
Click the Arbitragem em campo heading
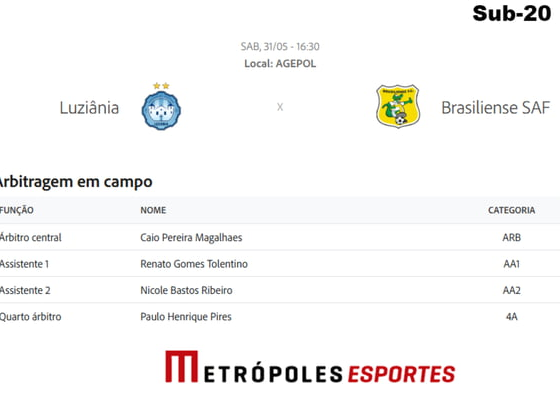click(75, 182)
